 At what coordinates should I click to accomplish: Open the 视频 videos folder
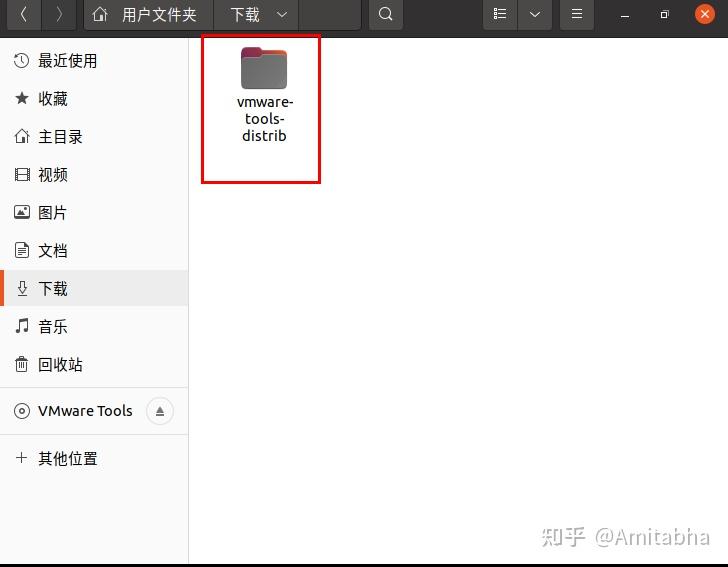click(94, 175)
